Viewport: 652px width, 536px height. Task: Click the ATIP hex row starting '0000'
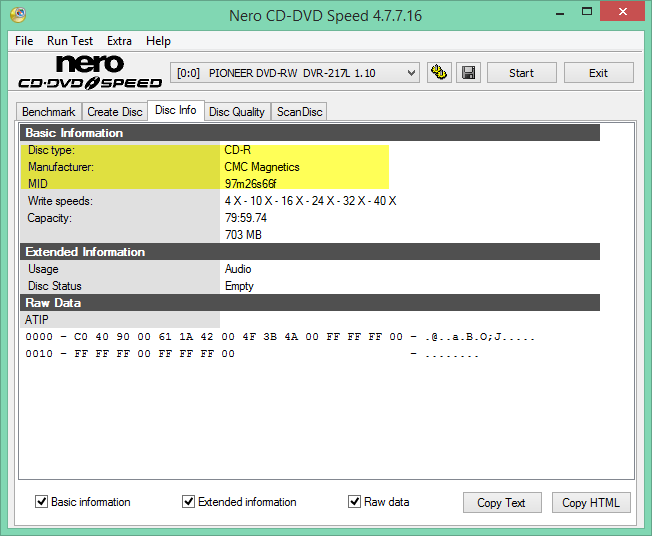click(280, 337)
